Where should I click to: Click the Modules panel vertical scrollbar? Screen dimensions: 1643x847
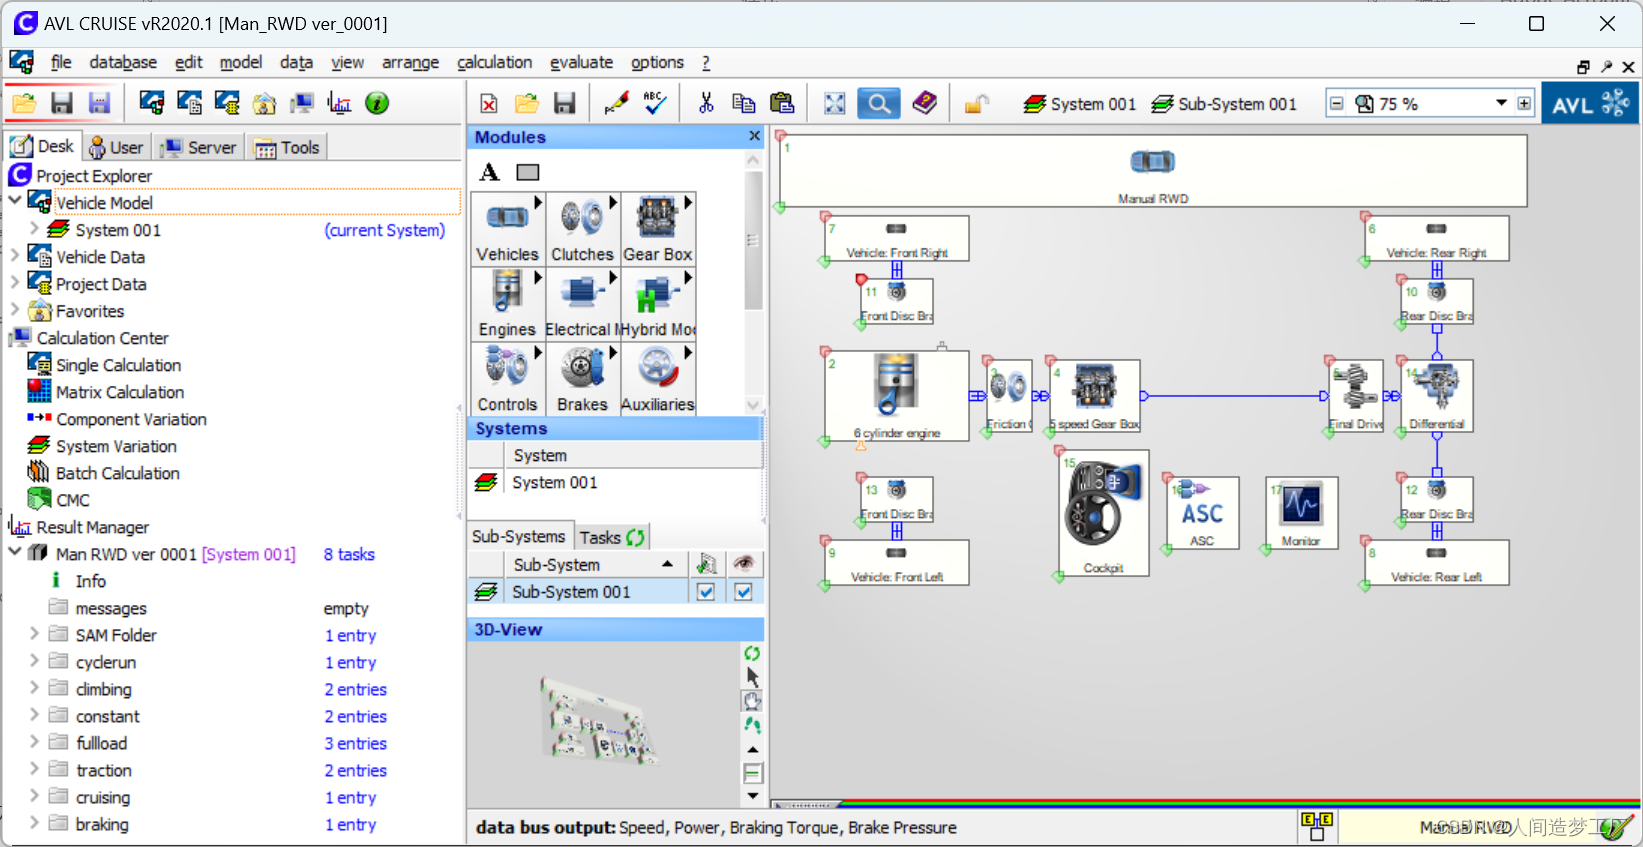pos(753,240)
